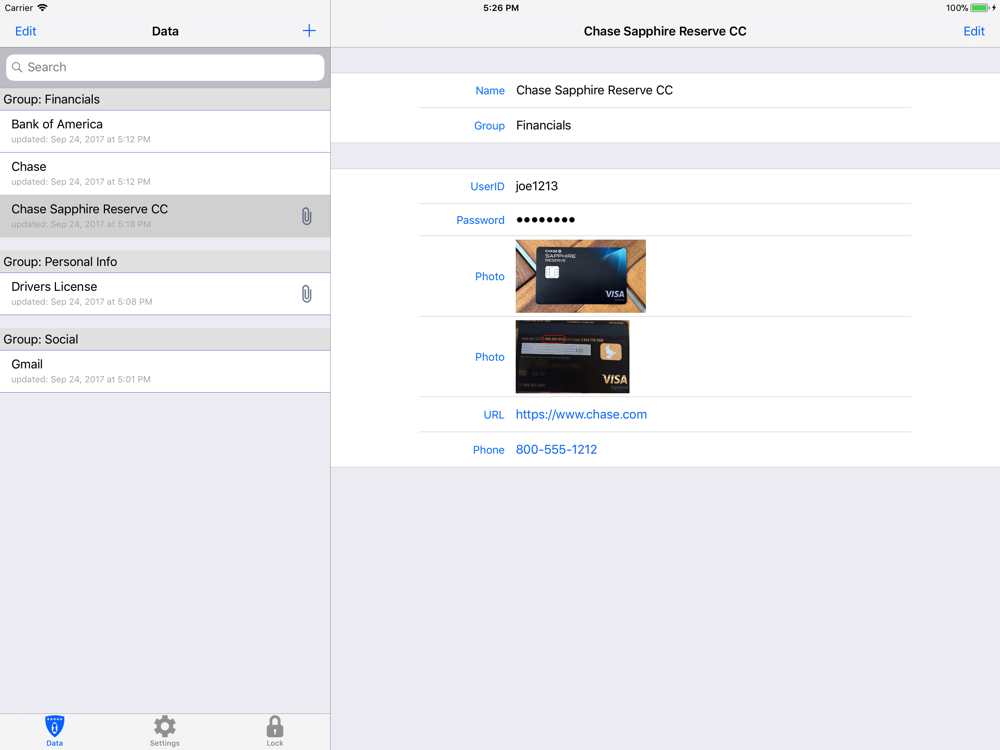Tap Edit in the Data list header
1000x750 pixels.
[x=26, y=31]
